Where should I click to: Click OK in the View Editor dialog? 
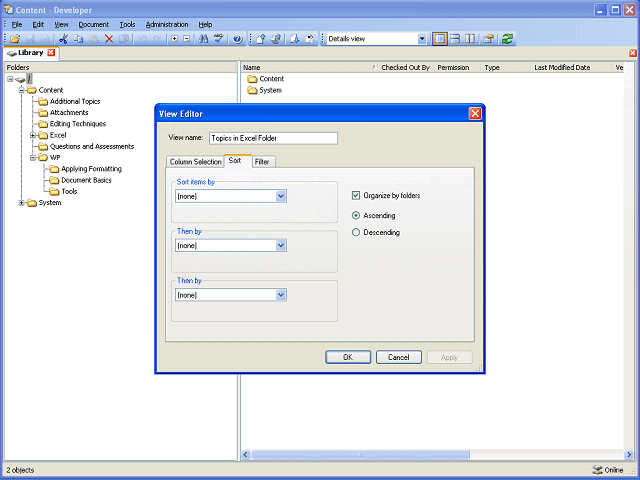(348, 357)
